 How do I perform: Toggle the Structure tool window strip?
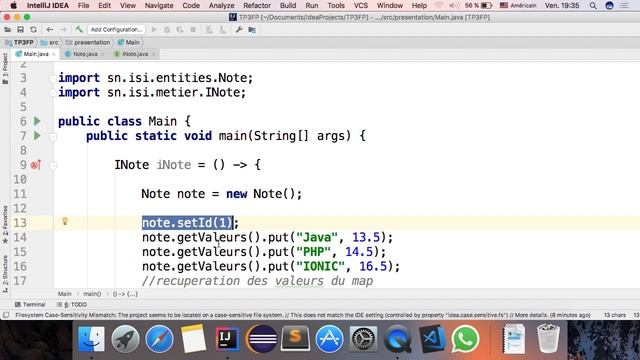pyautogui.click(x=5, y=274)
